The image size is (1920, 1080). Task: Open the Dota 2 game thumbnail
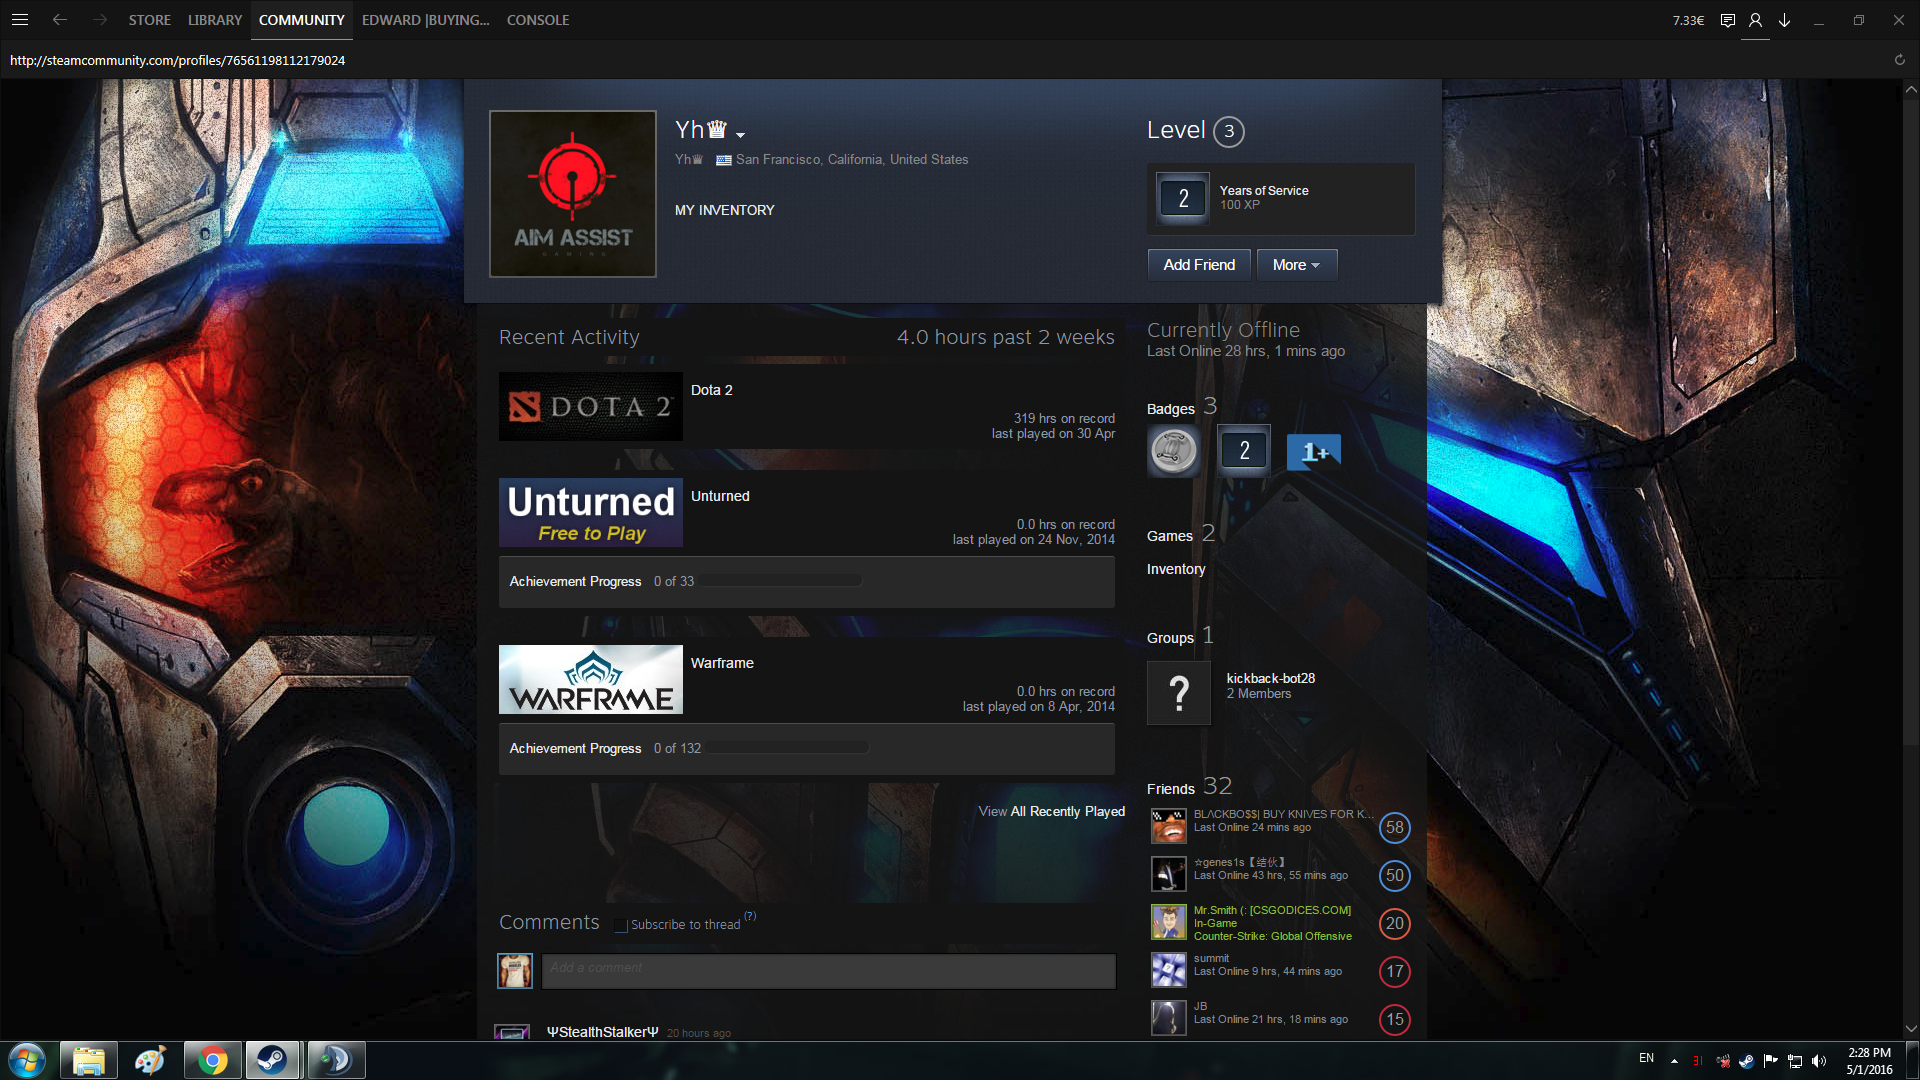click(590, 407)
